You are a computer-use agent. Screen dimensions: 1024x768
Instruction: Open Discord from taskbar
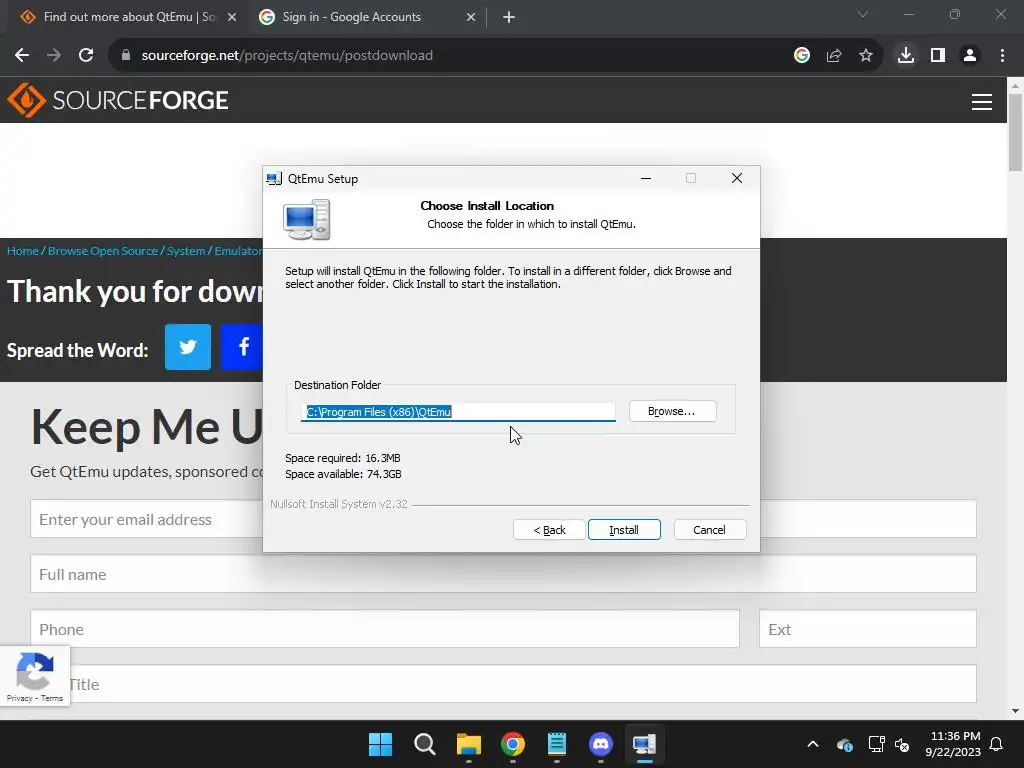(601, 744)
